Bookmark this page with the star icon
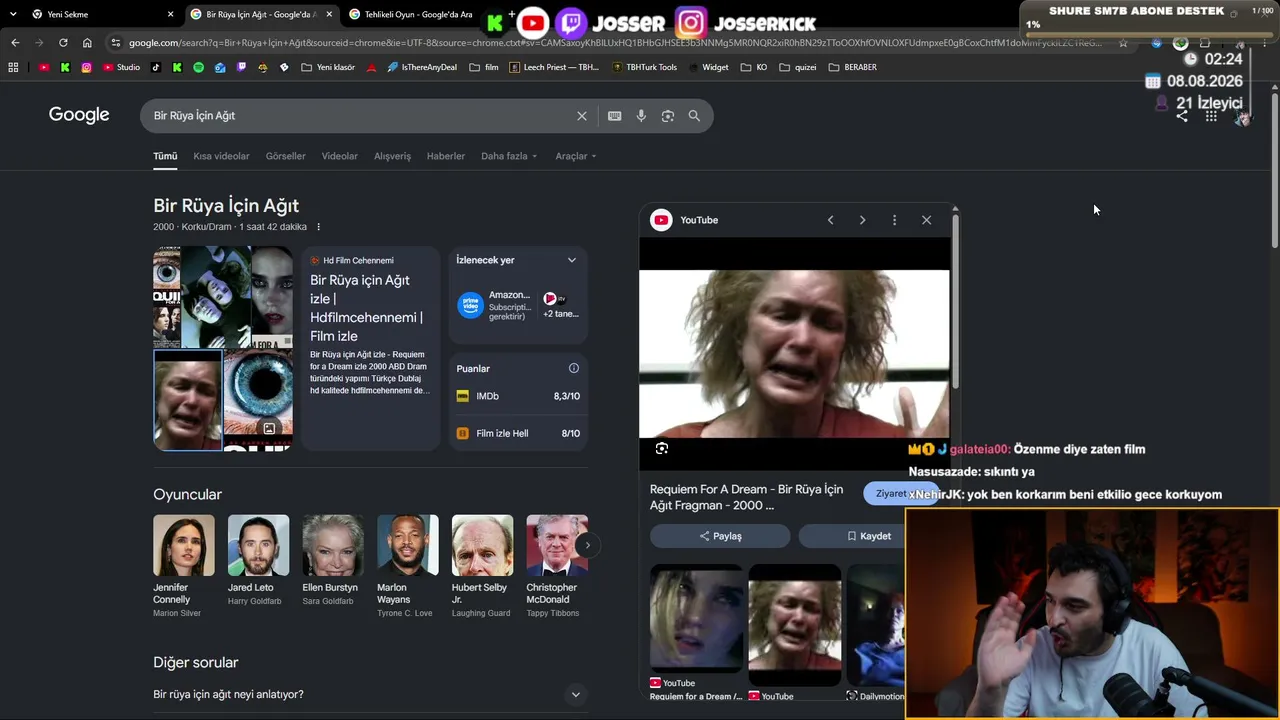This screenshot has height=720, width=1280. click(x=1123, y=43)
